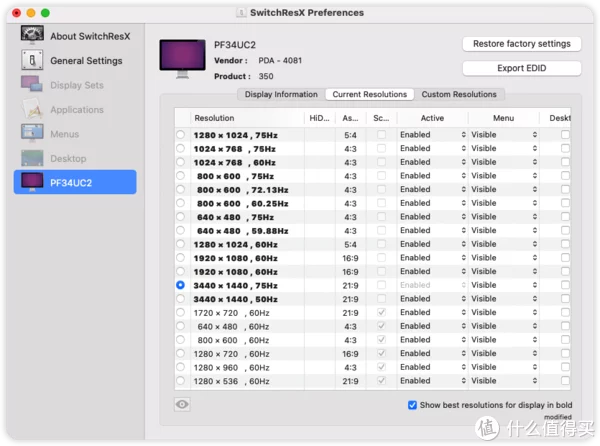The width and height of the screenshot is (600, 446).
Task: Open Active dropdown for 800 x 600, 60.25Hz
Action: tap(432, 203)
